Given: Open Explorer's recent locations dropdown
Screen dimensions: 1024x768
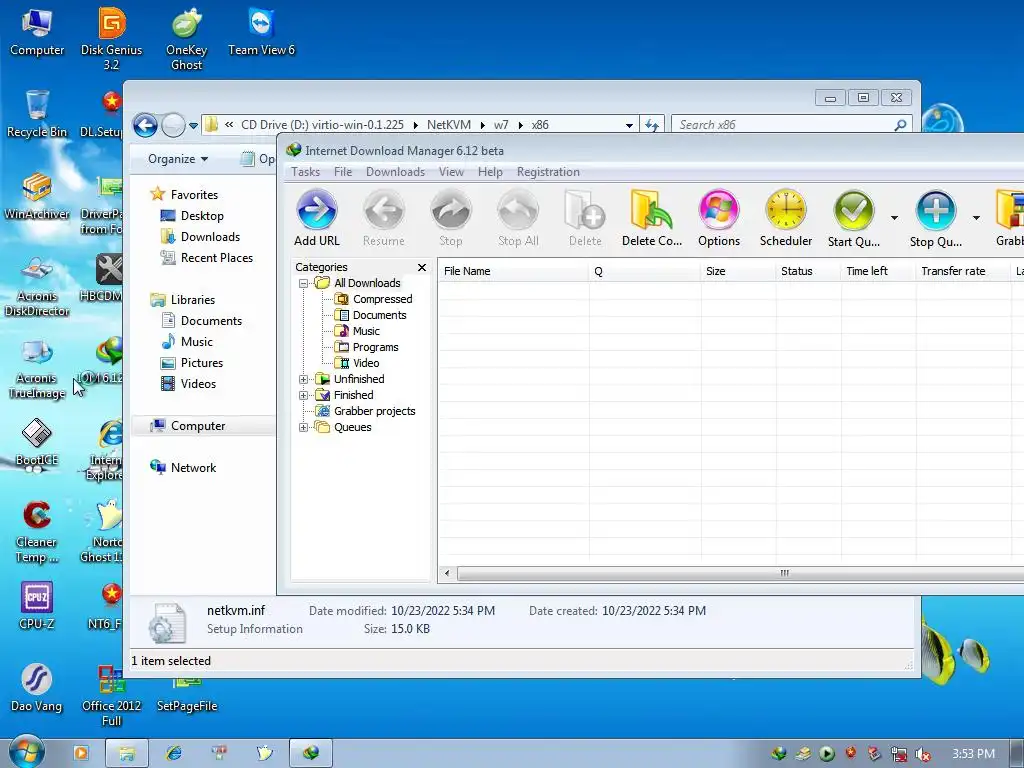Looking at the screenshot, I should point(193,125).
